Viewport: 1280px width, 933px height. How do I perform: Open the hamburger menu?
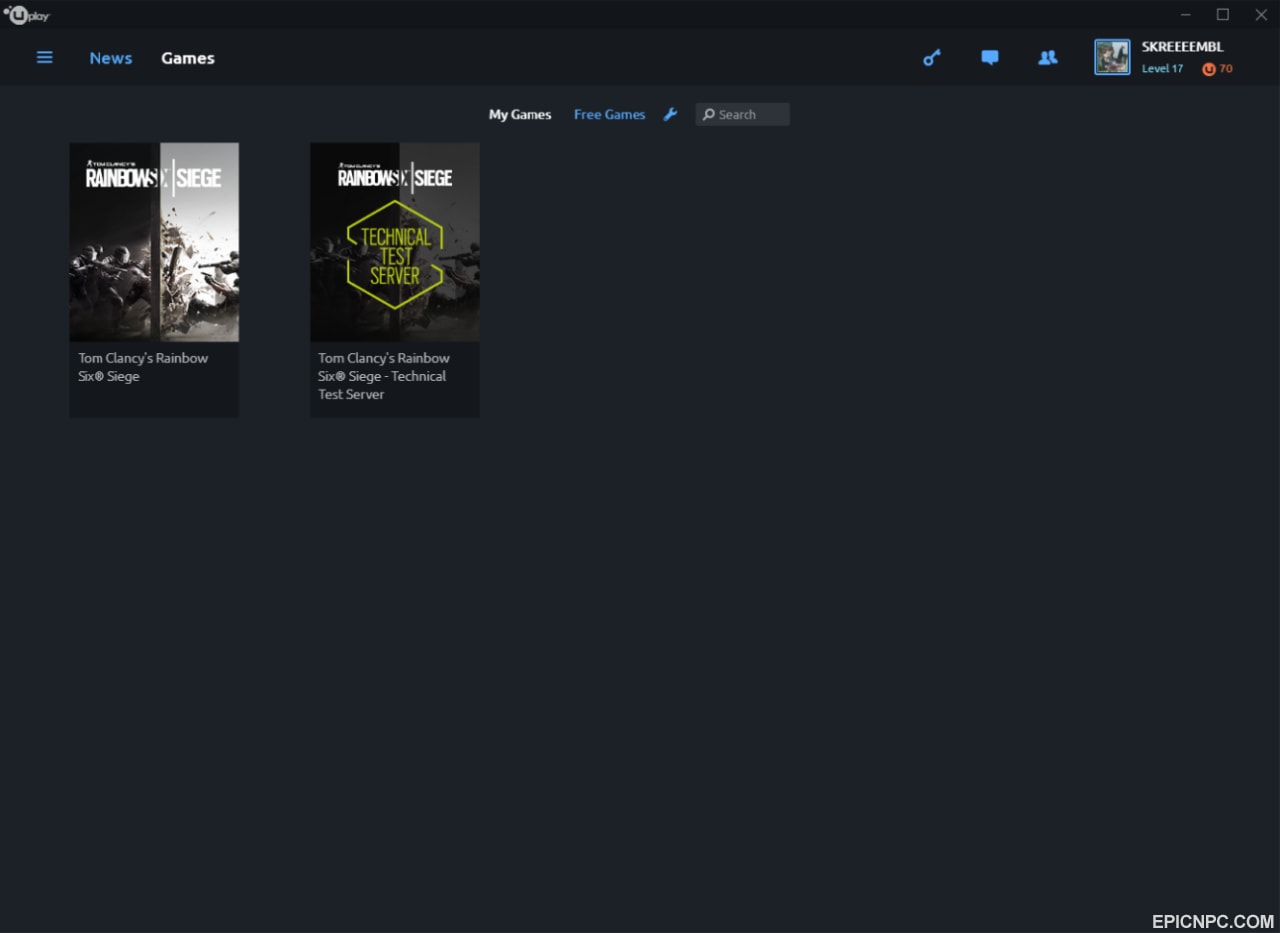coord(44,57)
